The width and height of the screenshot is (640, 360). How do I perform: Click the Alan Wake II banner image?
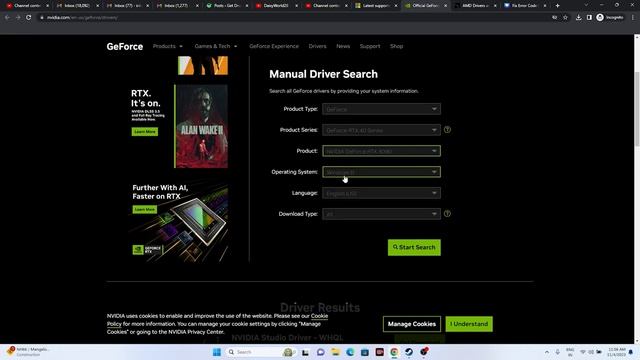pos(202,126)
